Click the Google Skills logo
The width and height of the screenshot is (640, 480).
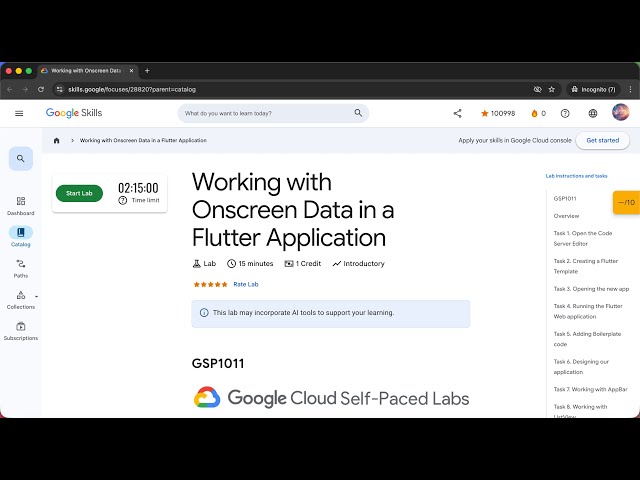74,113
